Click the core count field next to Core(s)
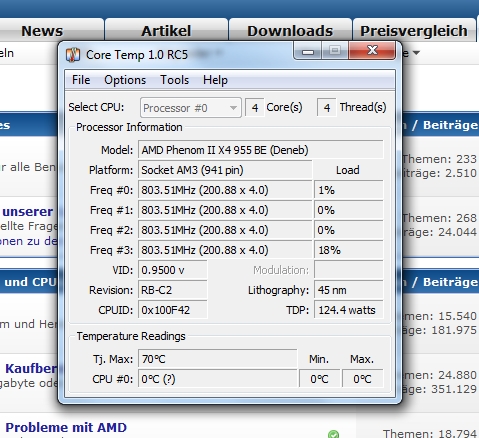 pos(255,107)
